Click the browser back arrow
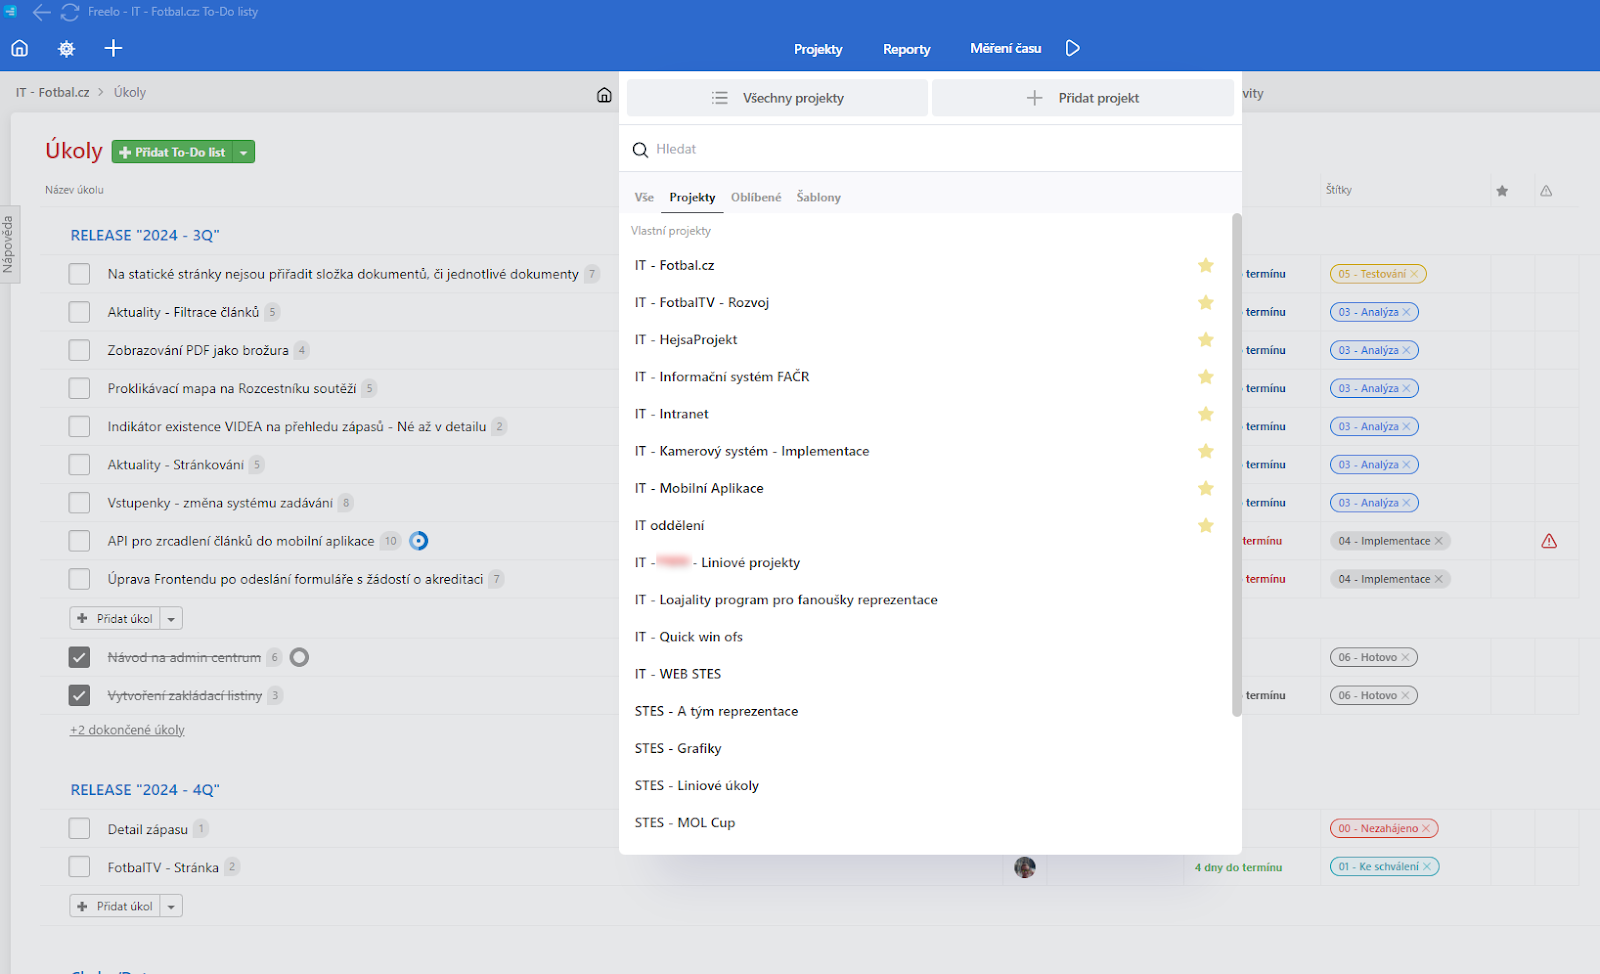 point(41,12)
